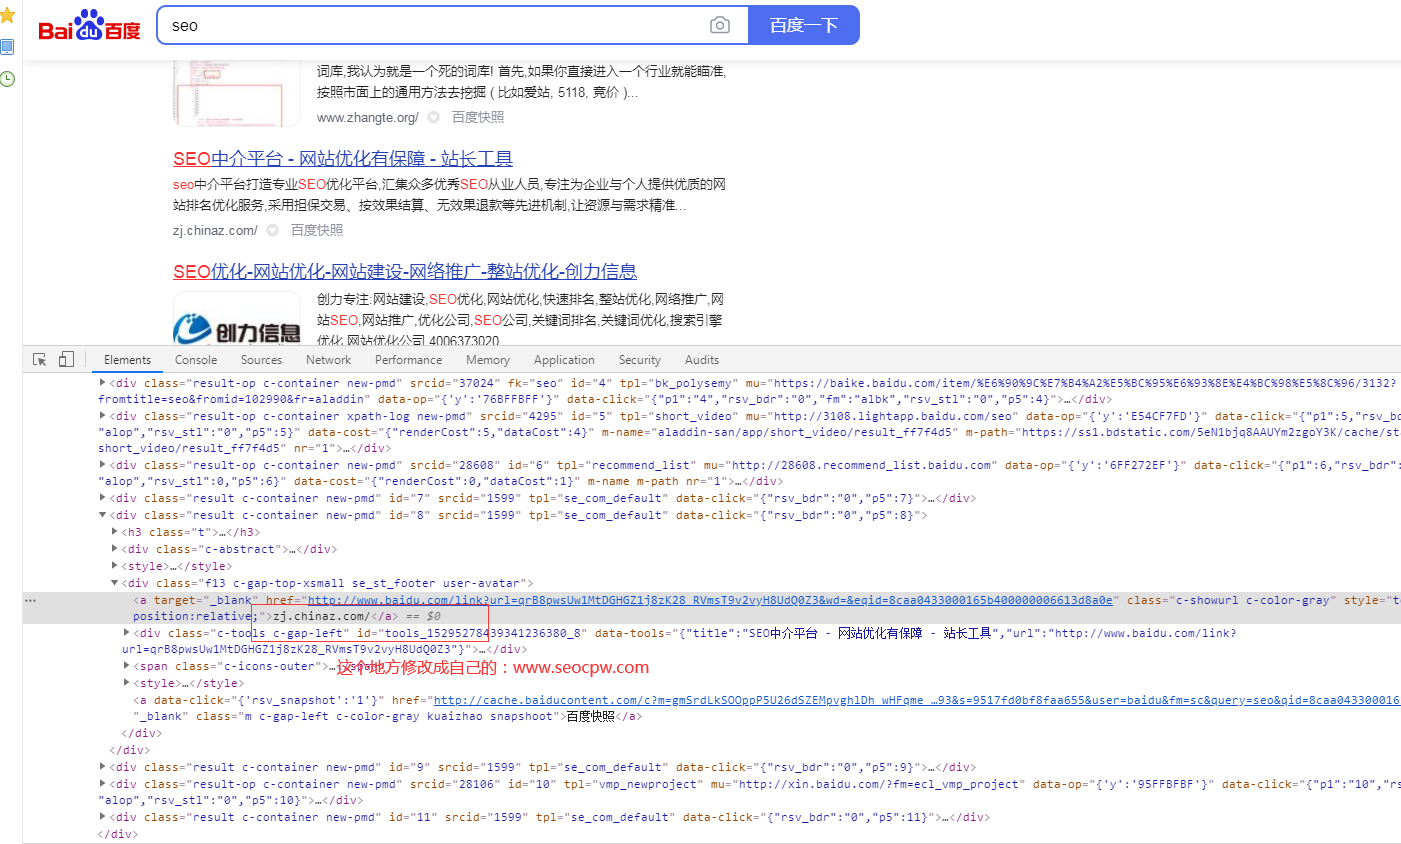The height and width of the screenshot is (844, 1401).
Task: Open the Memory tab
Action: 488,360
